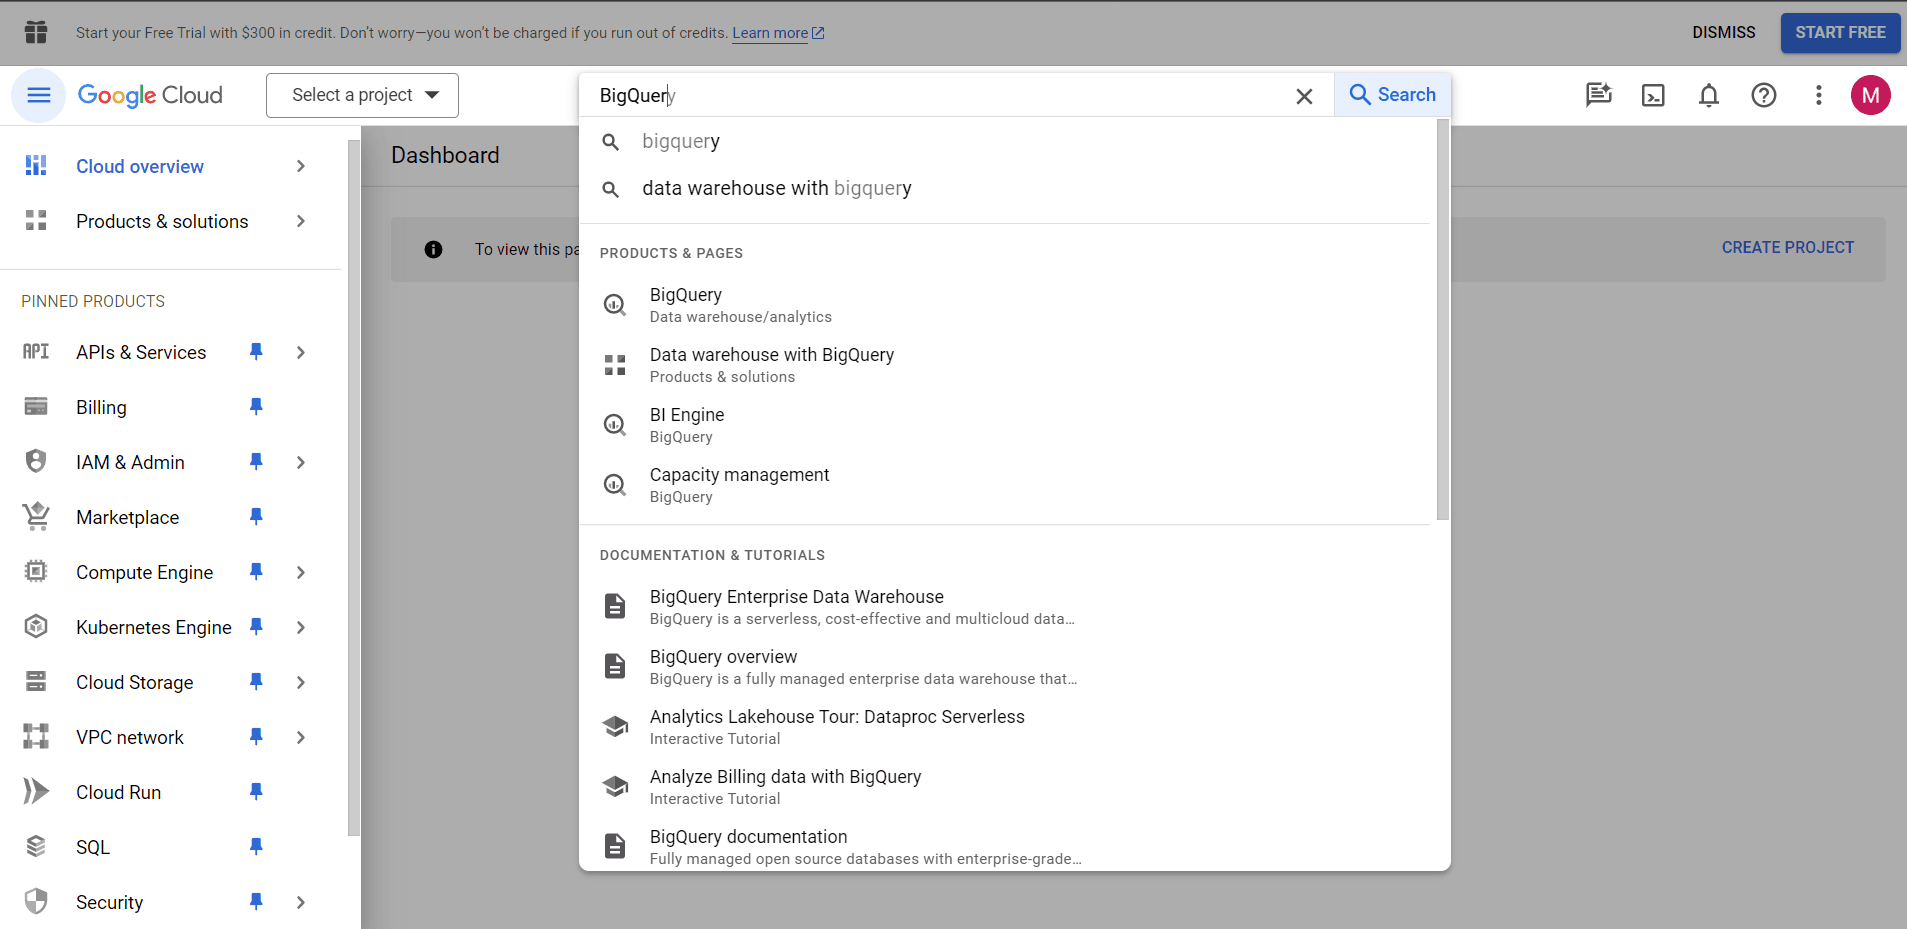This screenshot has width=1907, height=929.
Task: Choose the 'bigquery' search suggestion
Action: pyautogui.click(x=1006, y=141)
